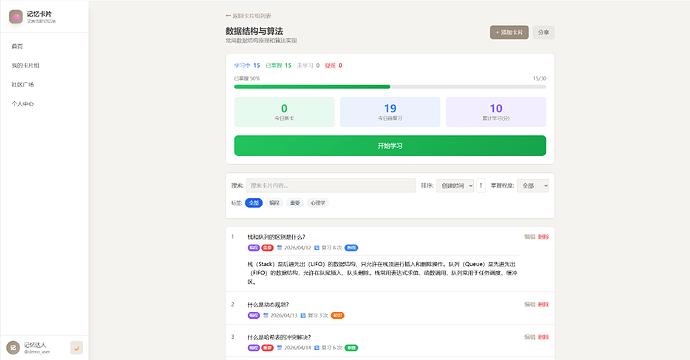Click calendar icon beside 2026/04/14
The height and width of the screenshot is (360, 690).
pyautogui.click(x=279, y=348)
